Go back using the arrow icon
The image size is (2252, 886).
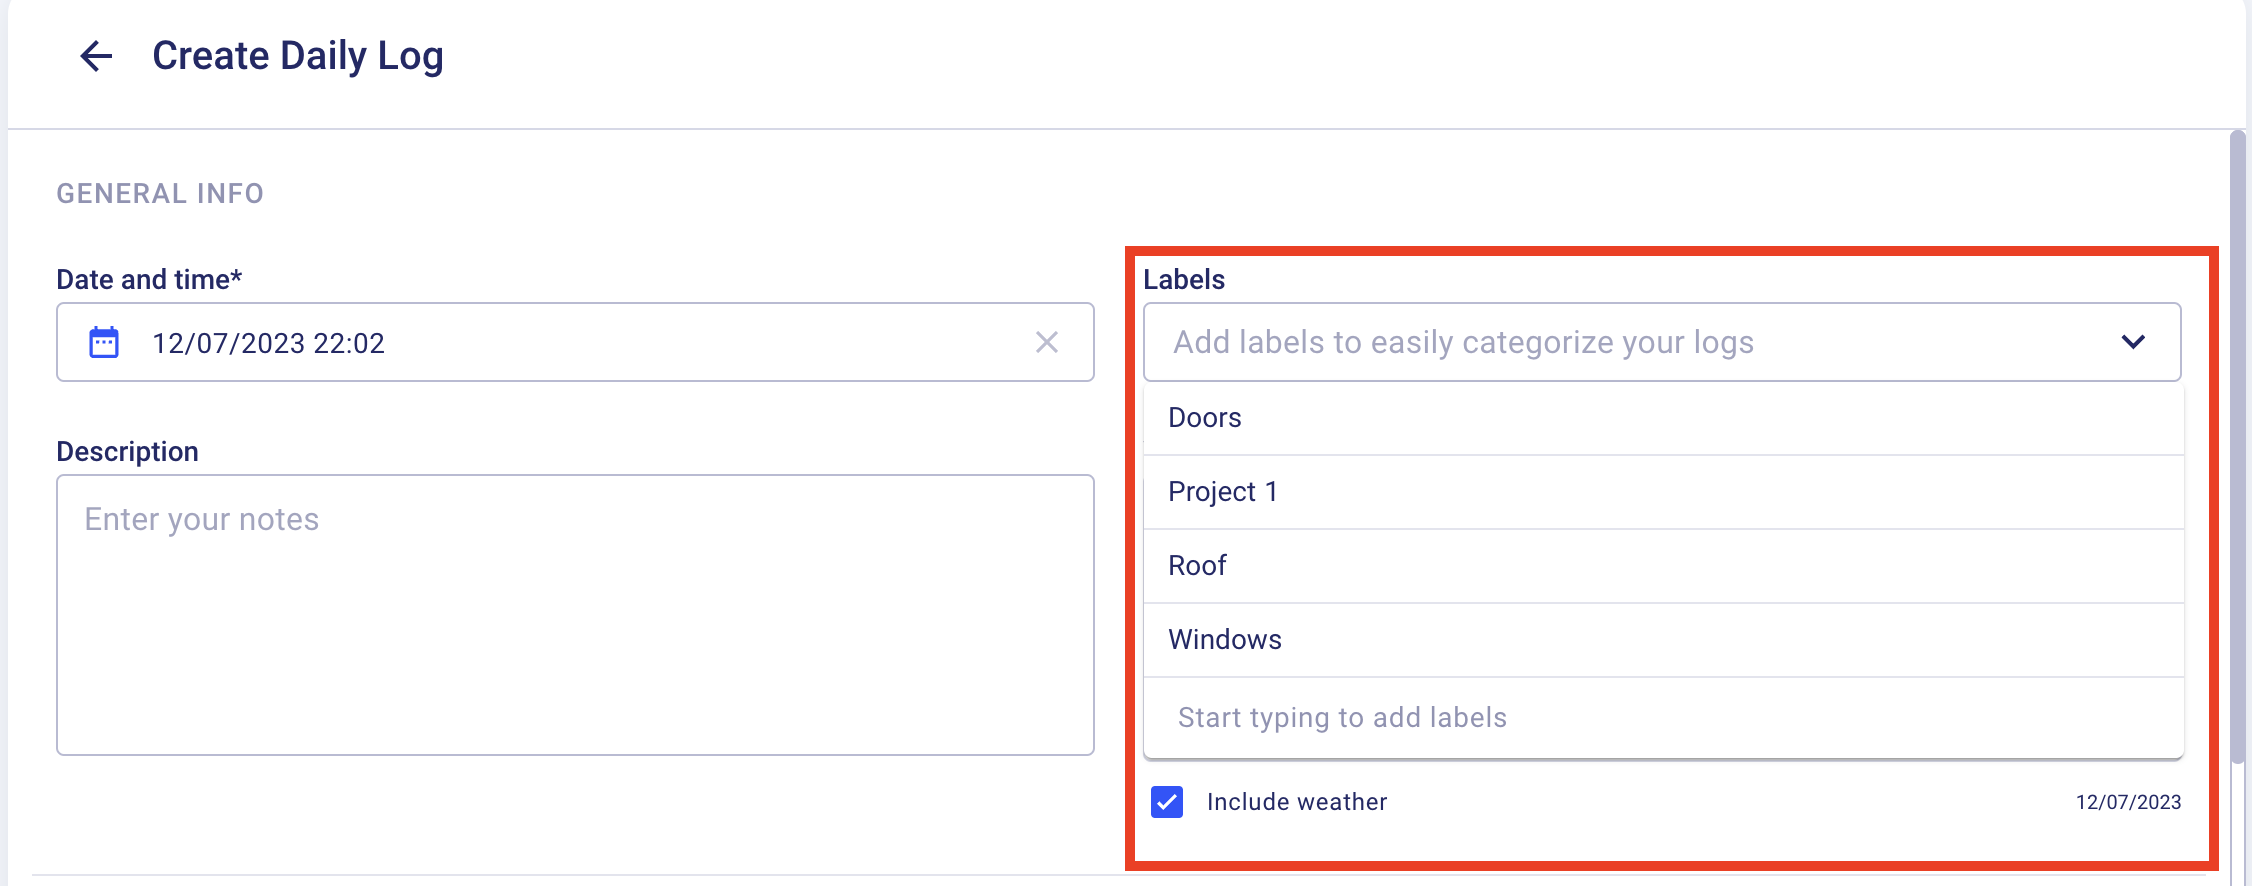(x=96, y=56)
